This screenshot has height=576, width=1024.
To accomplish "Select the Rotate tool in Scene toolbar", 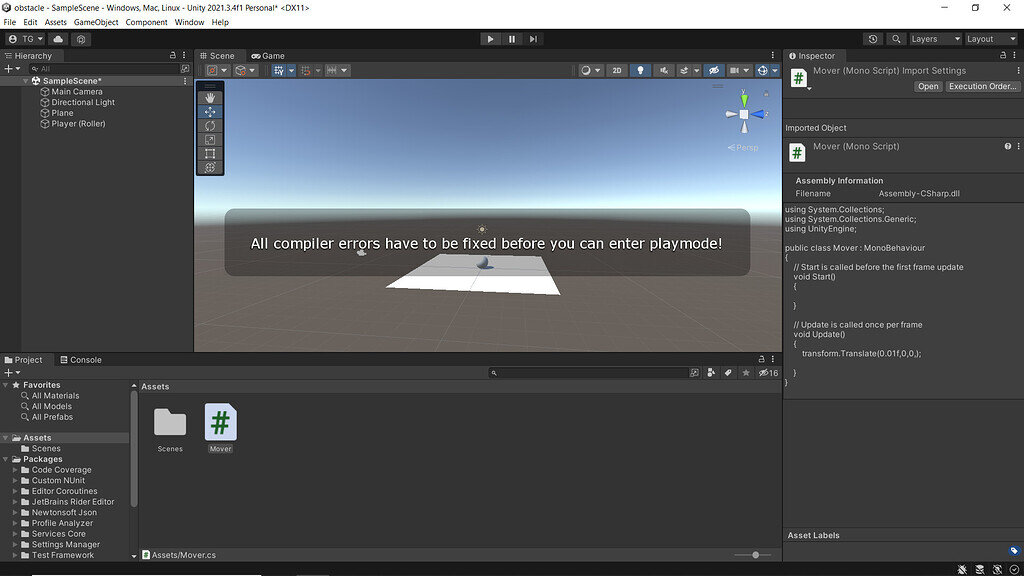I will coord(210,126).
